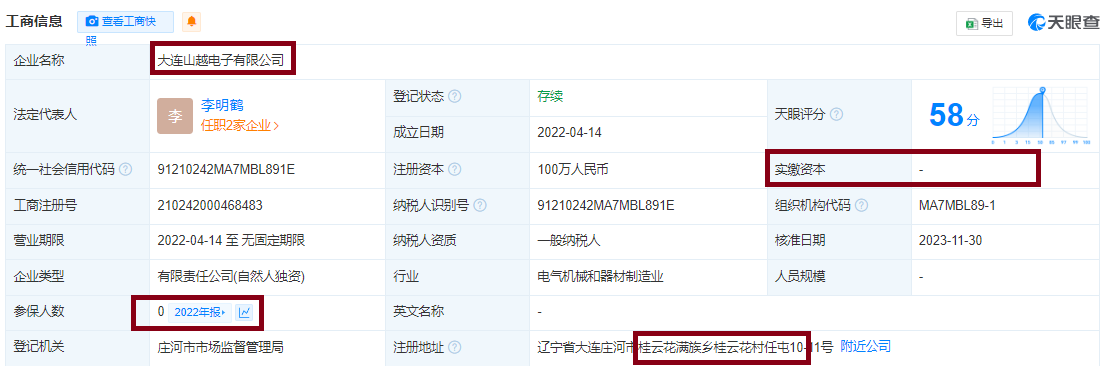This screenshot has height=366, width=1106.
Task: Click help icon beside 登记状态
Action: (x=455, y=97)
